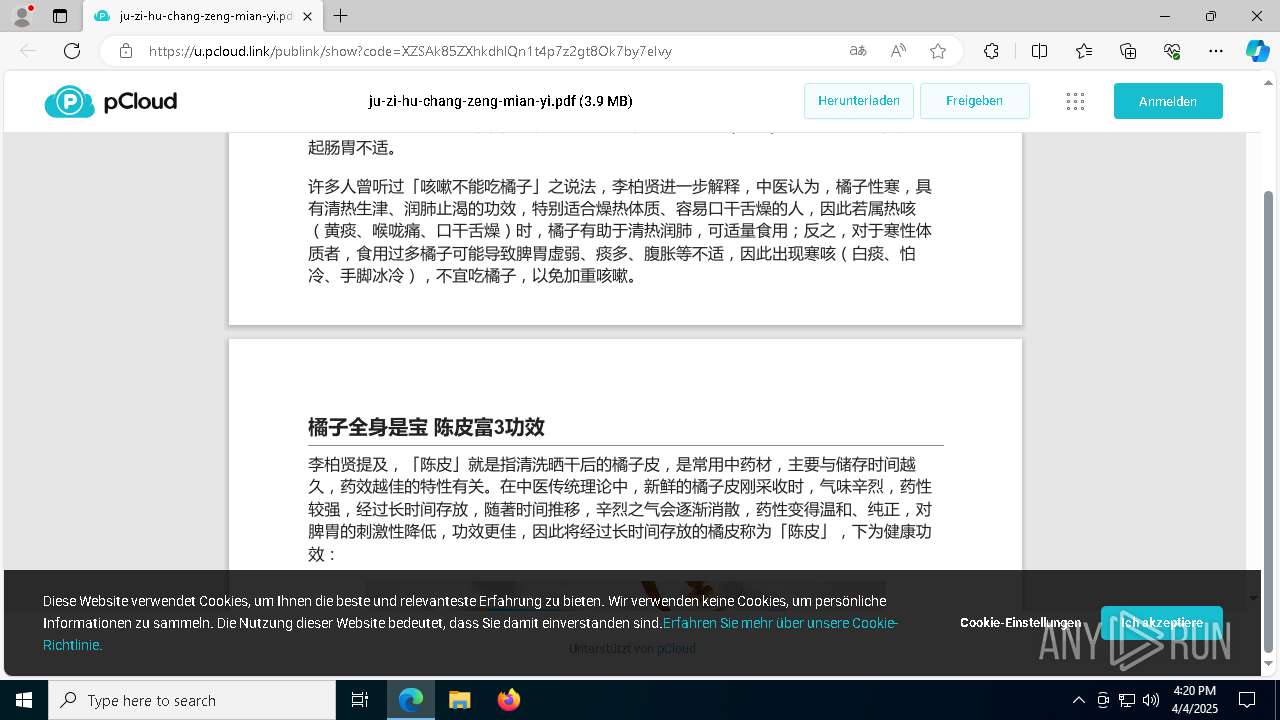
Task: Click the address bar URL
Action: tap(410, 51)
